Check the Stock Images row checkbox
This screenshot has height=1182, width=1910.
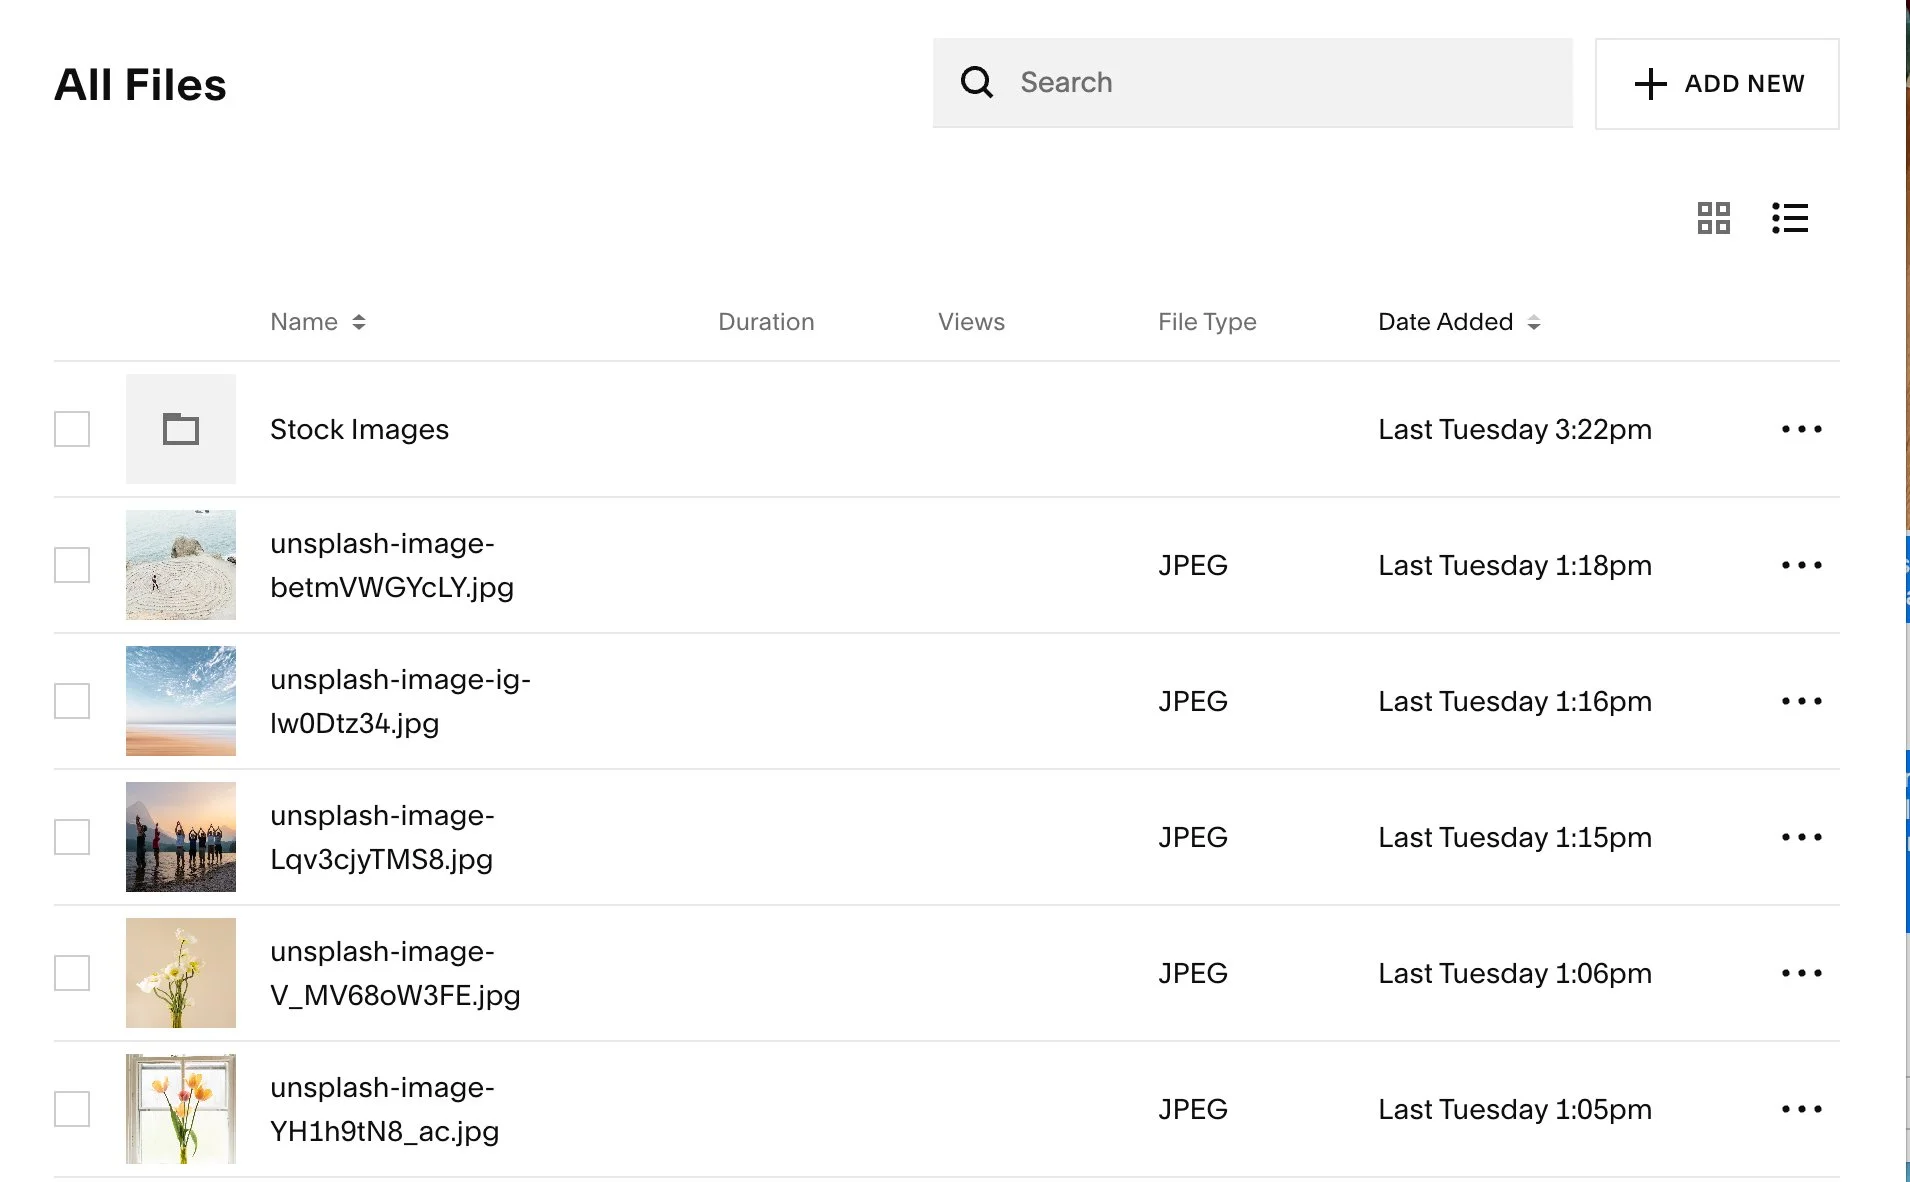(x=71, y=429)
